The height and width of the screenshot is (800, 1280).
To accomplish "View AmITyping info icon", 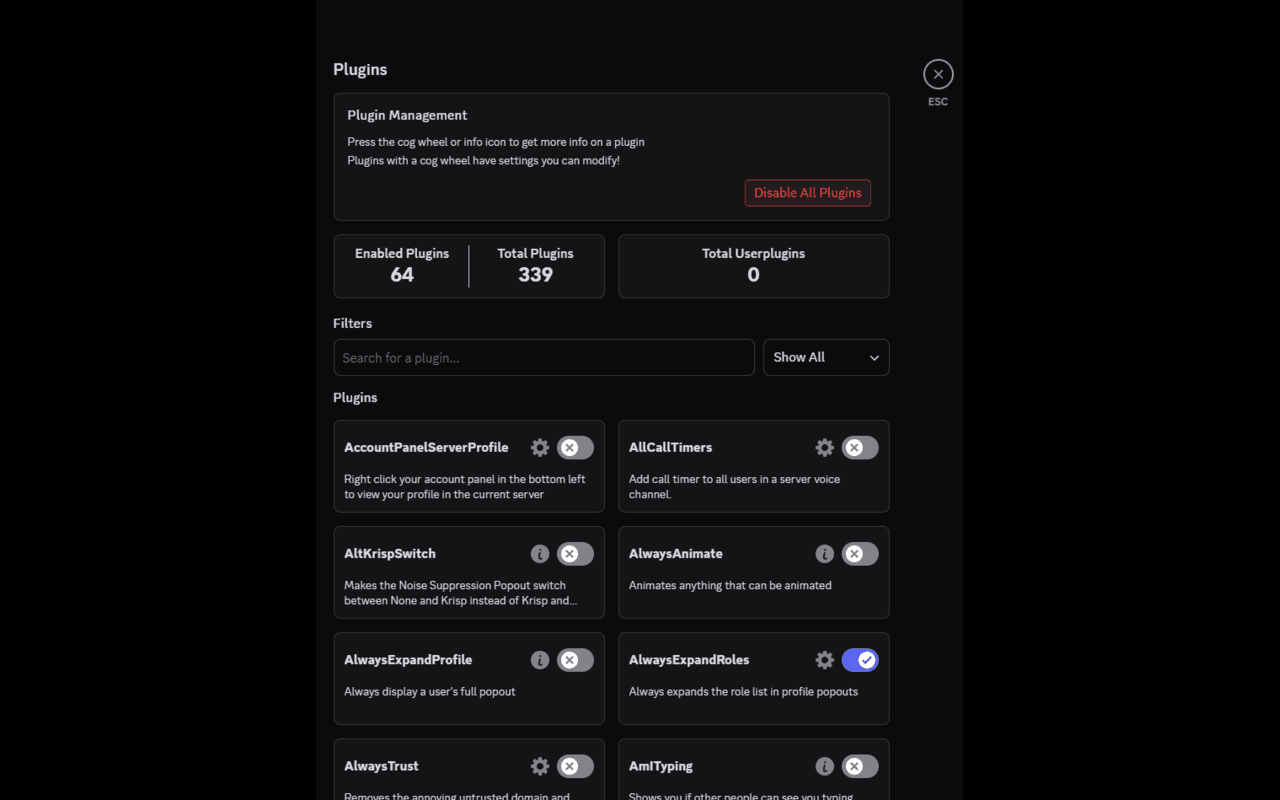I will pyautogui.click(x=824, y=766).
